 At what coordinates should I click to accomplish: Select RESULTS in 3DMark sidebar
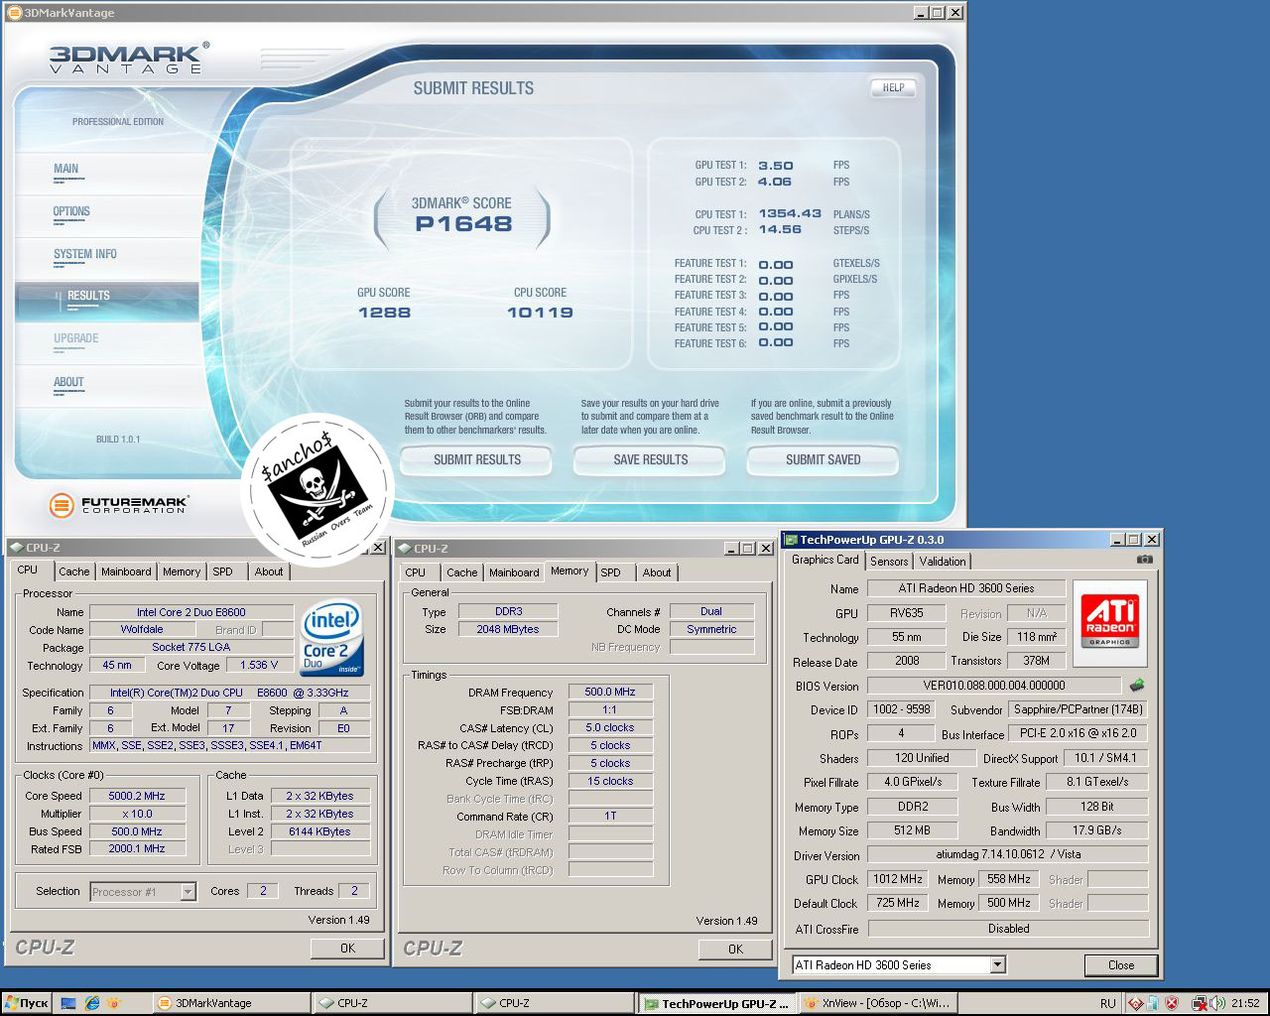[107, 302]
